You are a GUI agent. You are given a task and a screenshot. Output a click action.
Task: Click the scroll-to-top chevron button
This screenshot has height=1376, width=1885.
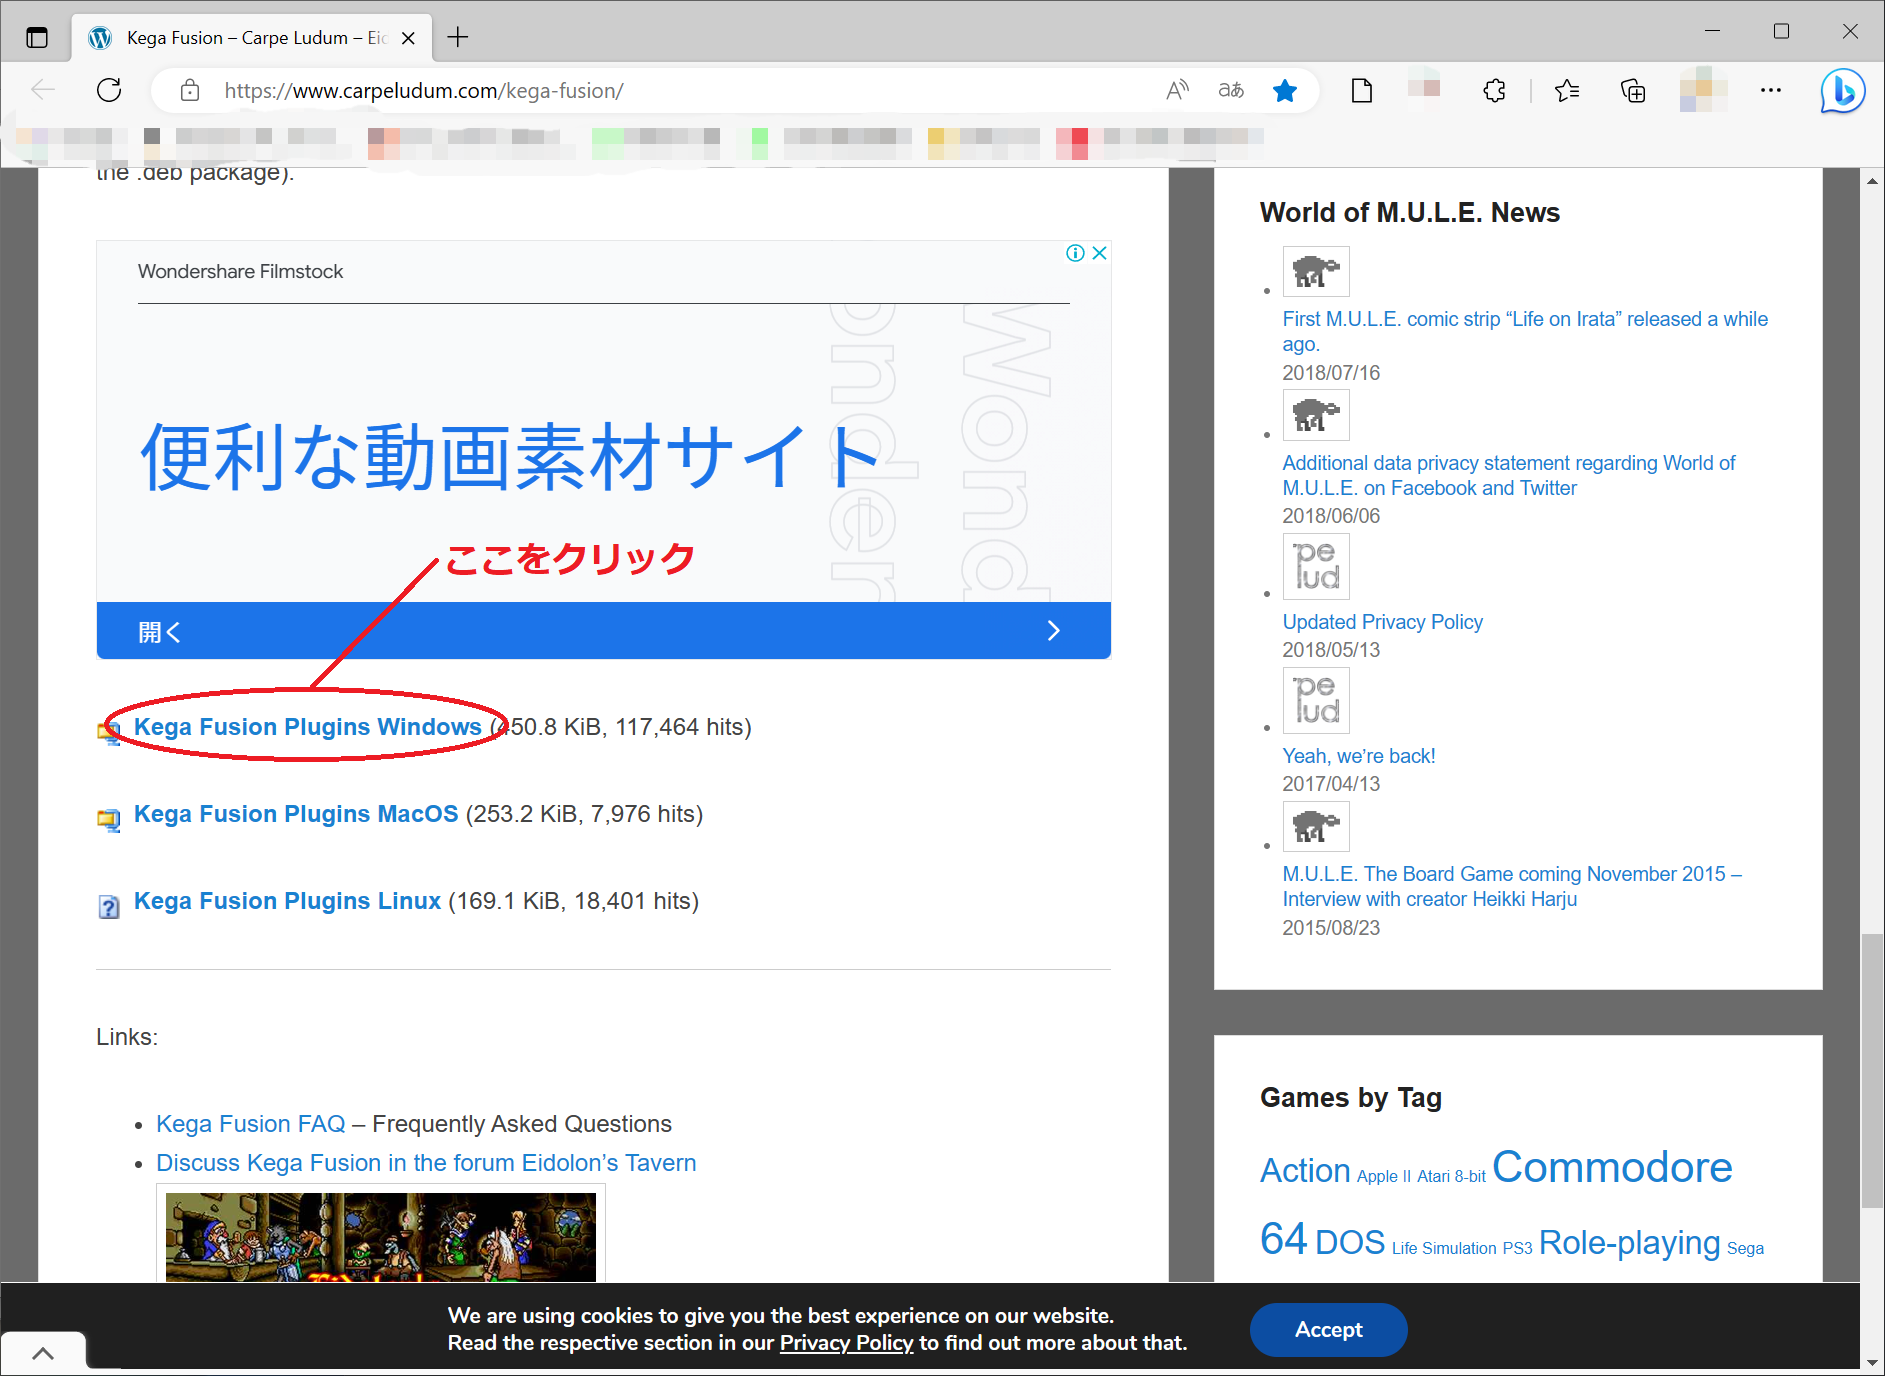coord(43,1353)
